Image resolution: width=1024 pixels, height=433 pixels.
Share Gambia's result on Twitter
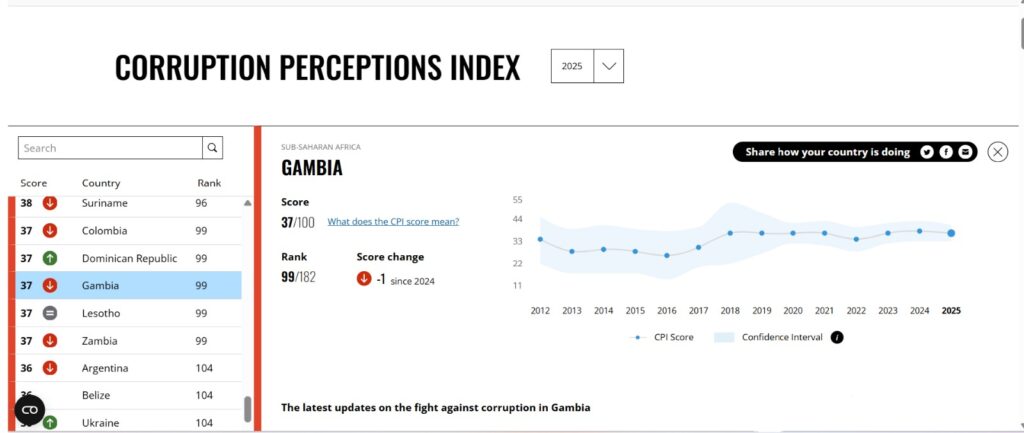927,152
